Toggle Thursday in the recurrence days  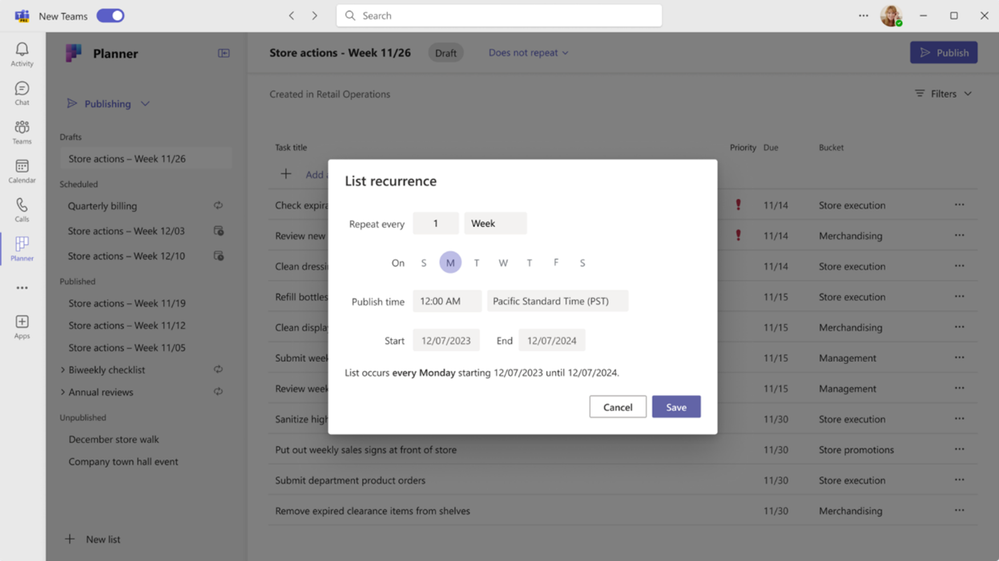(529, 263)
